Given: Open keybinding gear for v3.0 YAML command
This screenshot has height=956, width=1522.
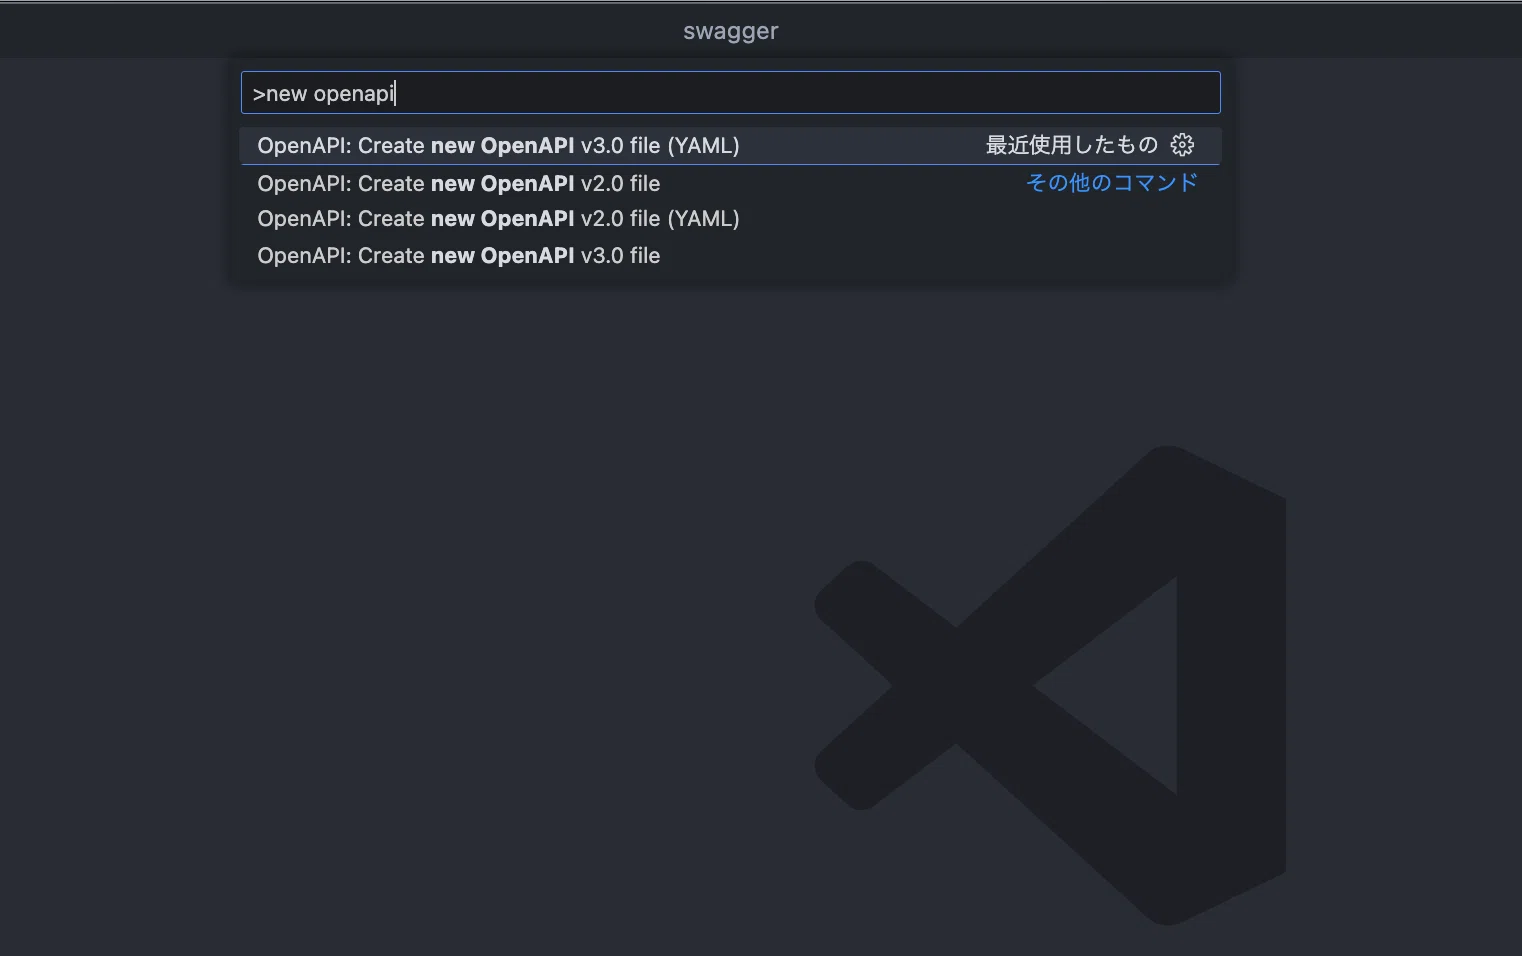Looking at the screenshot, I should [x=1182, y=145].
